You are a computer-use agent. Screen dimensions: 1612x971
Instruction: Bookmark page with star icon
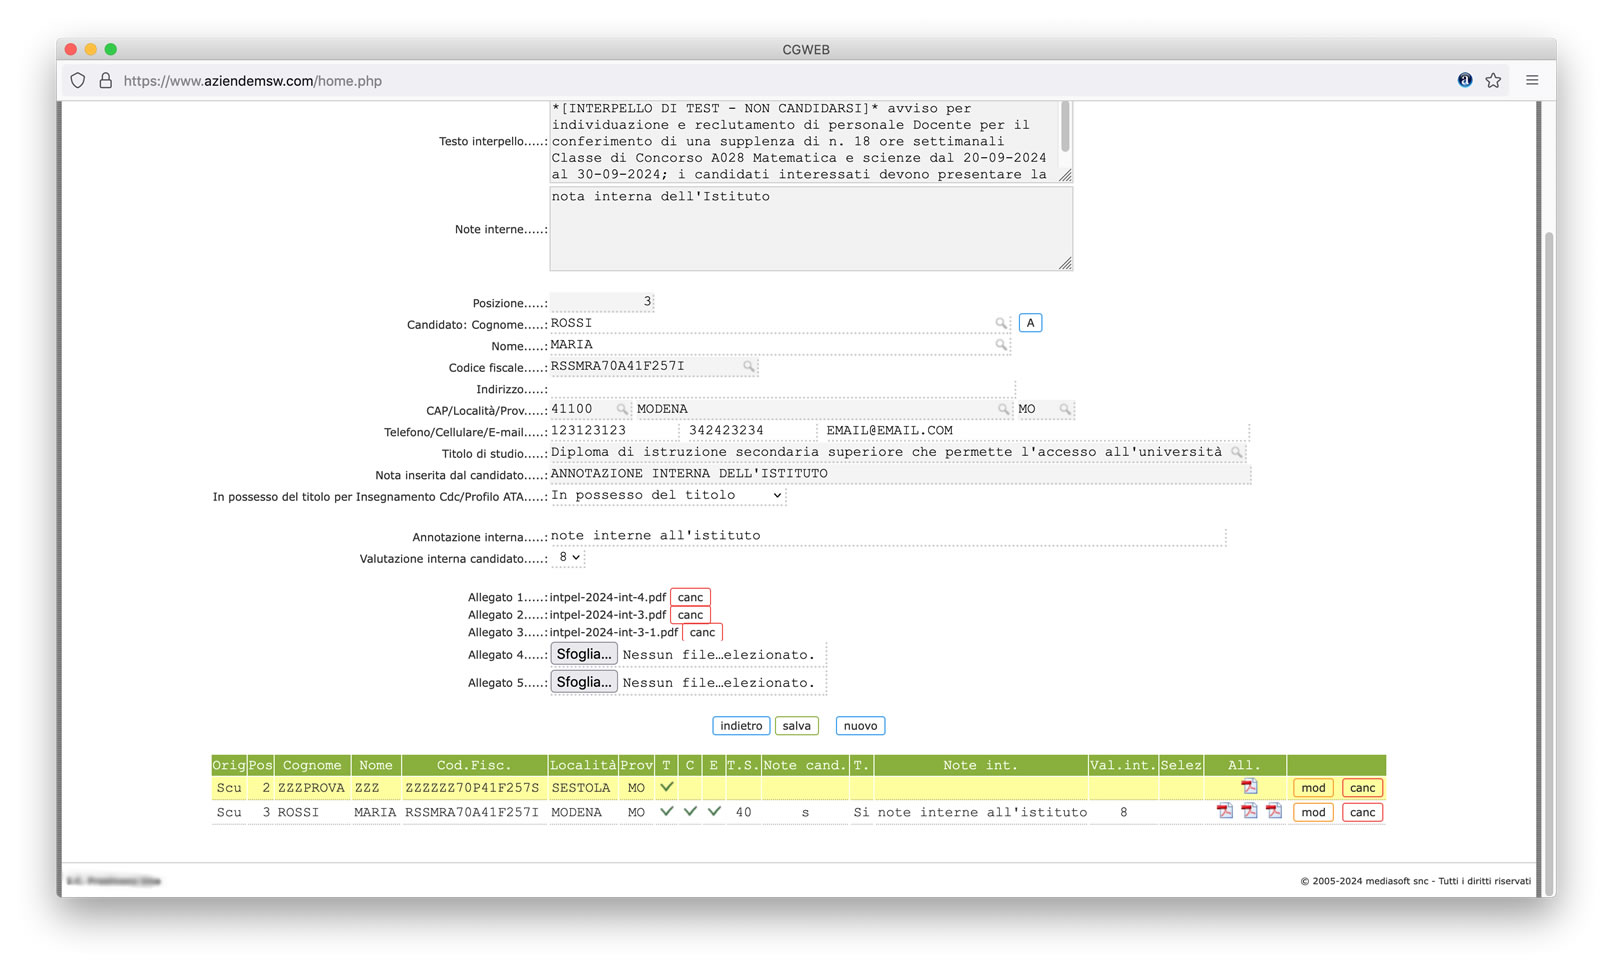coord(1493,80)
